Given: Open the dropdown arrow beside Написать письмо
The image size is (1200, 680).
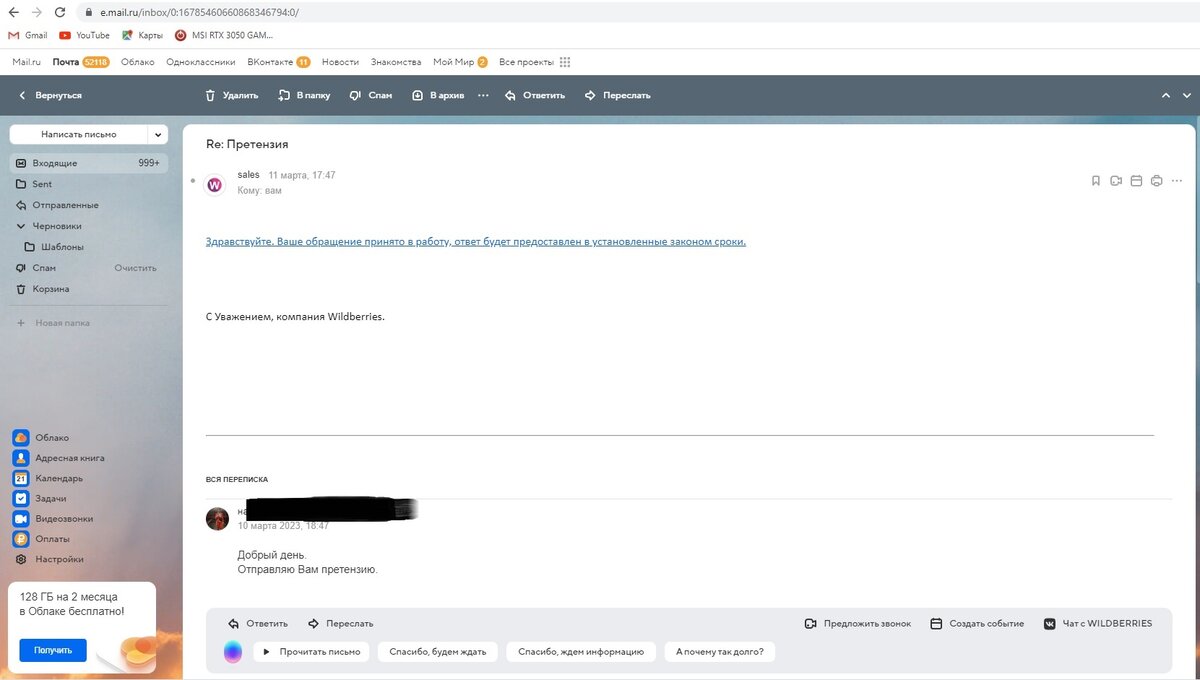Looking at the screenshot, I should [158, 134].
